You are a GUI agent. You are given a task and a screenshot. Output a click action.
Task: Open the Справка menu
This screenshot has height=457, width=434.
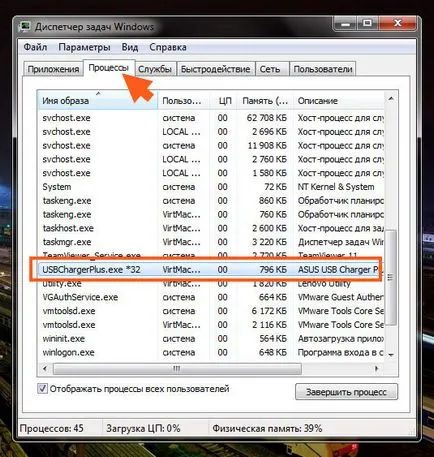tap(168, 47)
